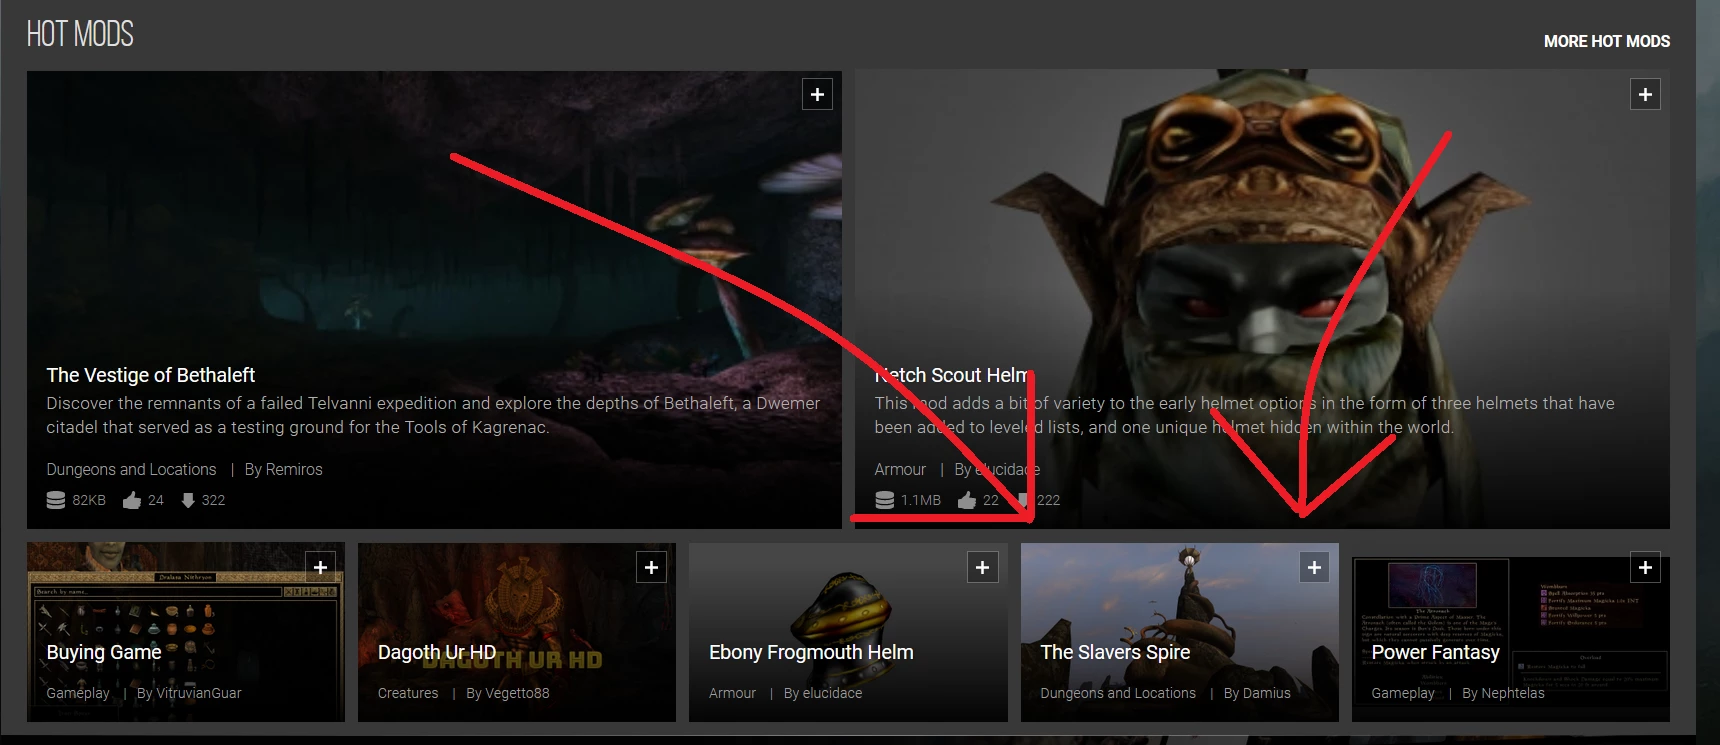Click the file size icon beside 1.1MB

(x=884, y=500)
